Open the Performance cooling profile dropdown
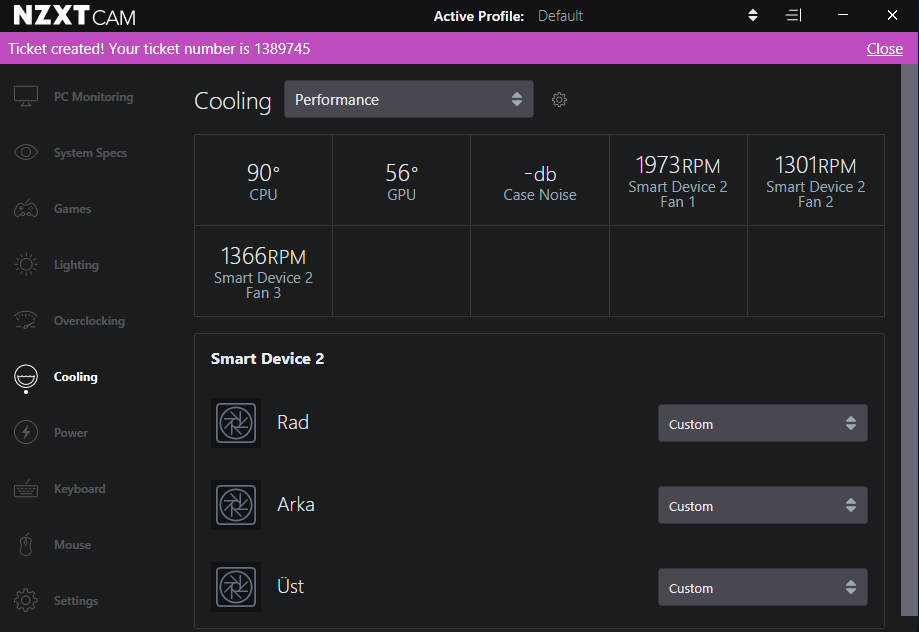This screenshot has height=632, width=919. 409,99
